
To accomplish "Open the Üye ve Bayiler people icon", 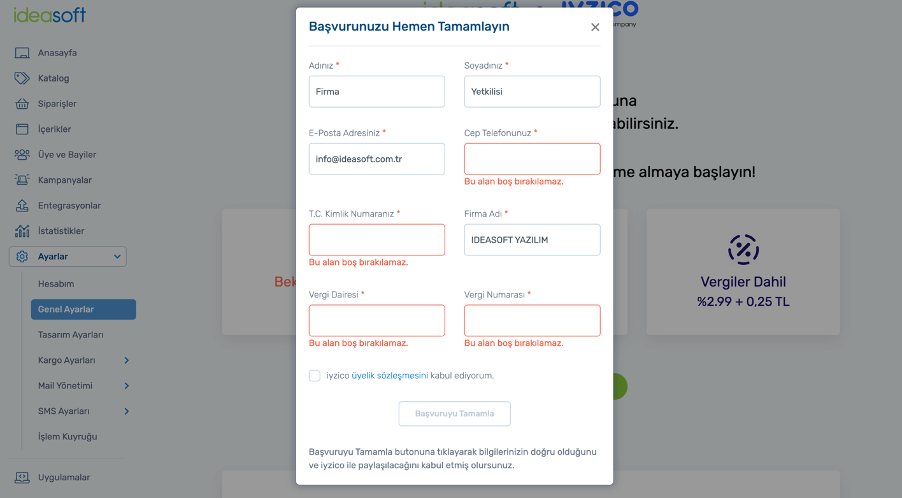I will tap(22, 155).
